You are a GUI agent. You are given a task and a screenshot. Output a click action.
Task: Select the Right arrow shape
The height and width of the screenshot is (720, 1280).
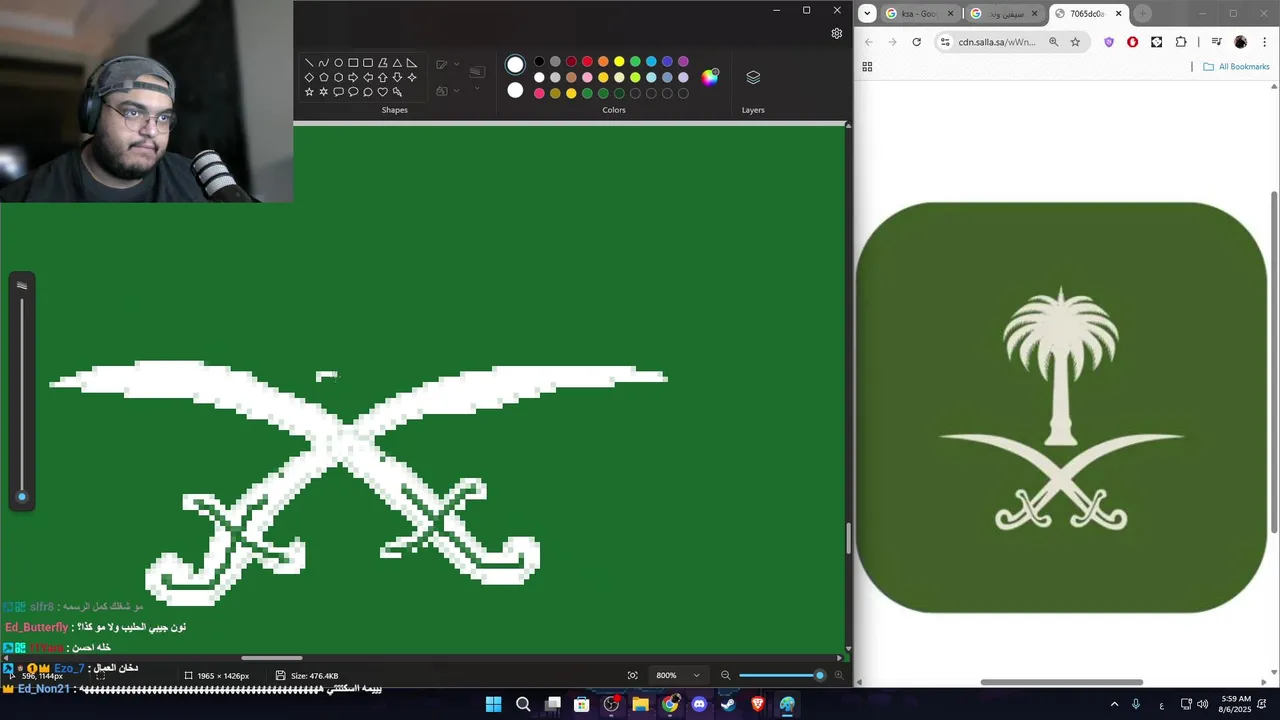[353, 77]
